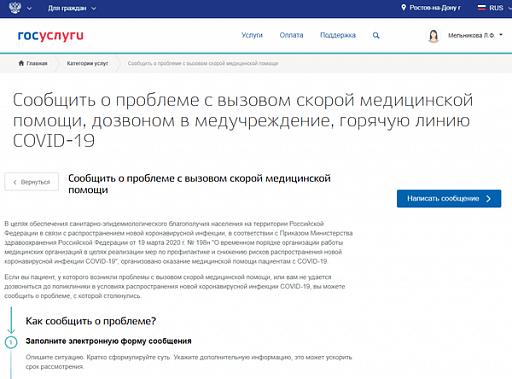Click the paragraph starting 'В целях обеспечения'
This screenshot has height=379, width=512.
pos(178,242)
